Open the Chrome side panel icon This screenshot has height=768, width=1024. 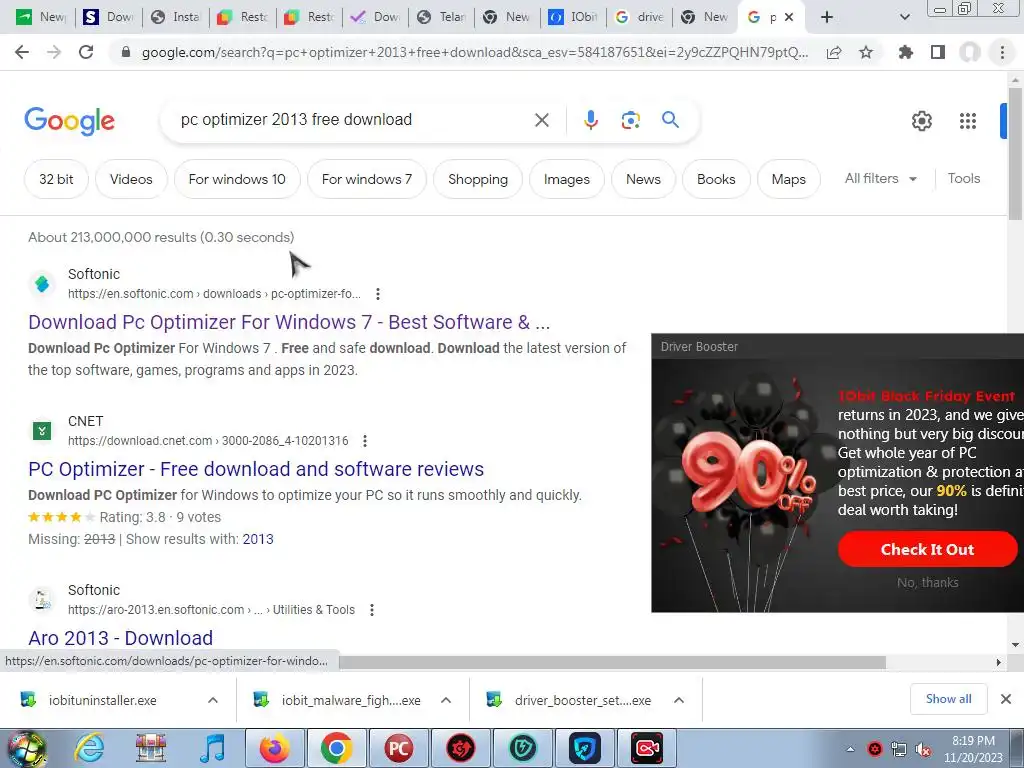pos(938,52)
